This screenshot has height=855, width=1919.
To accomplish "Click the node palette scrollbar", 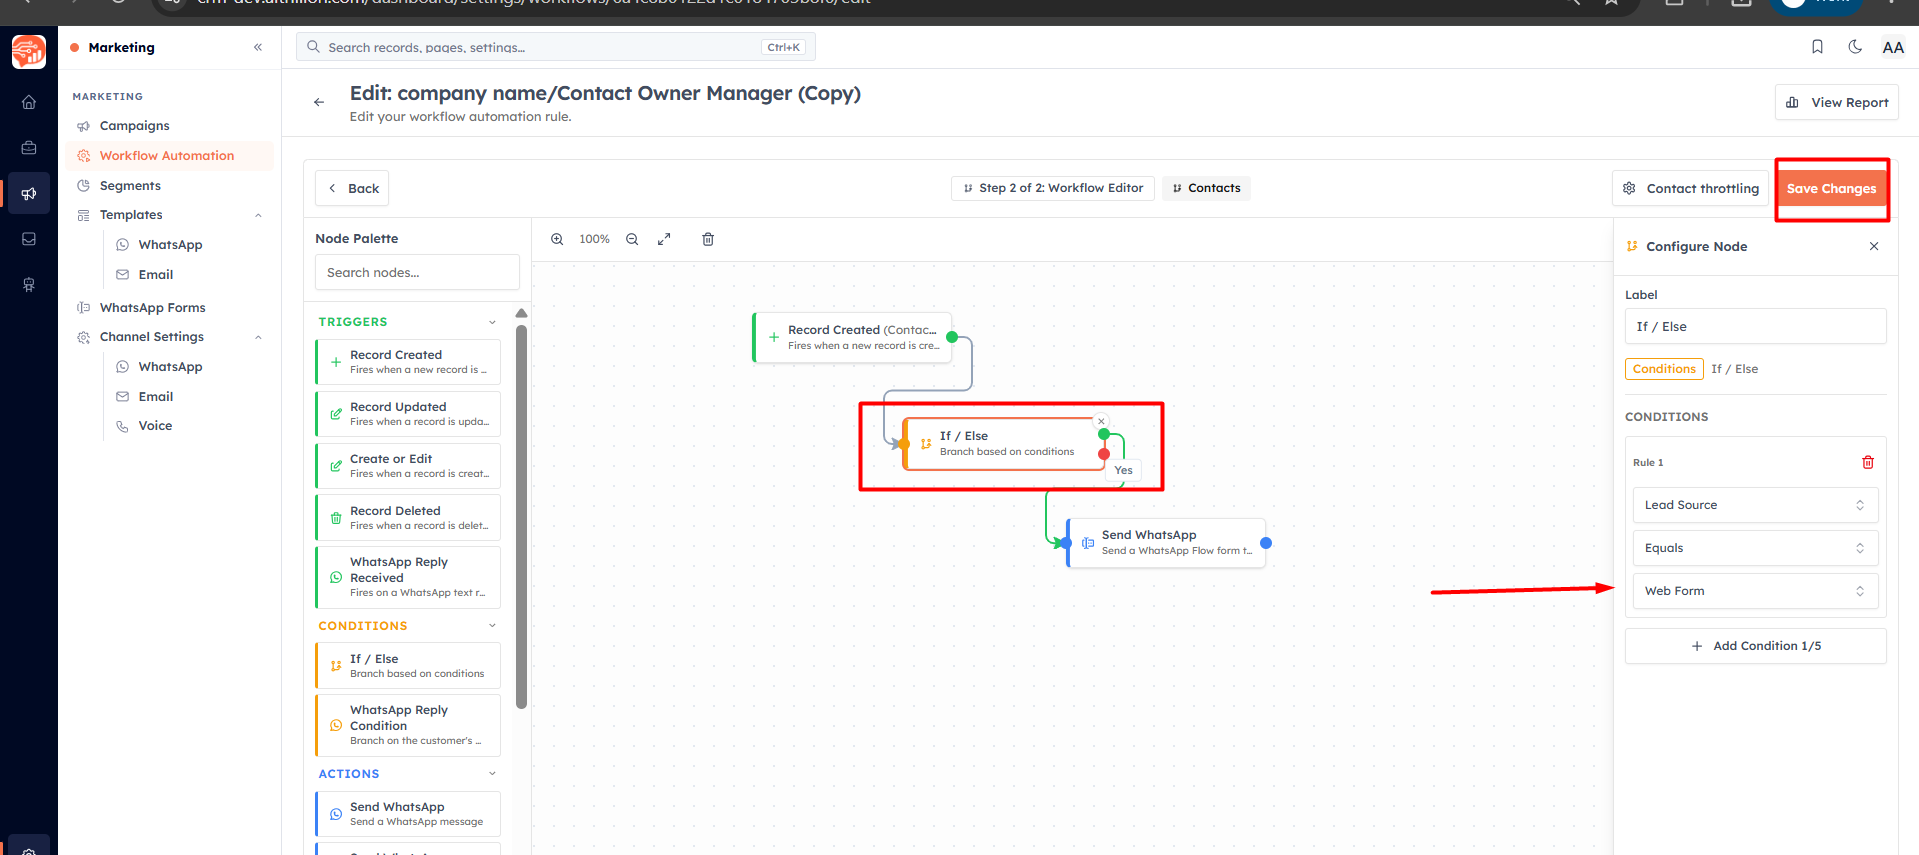I will (521, 515).
